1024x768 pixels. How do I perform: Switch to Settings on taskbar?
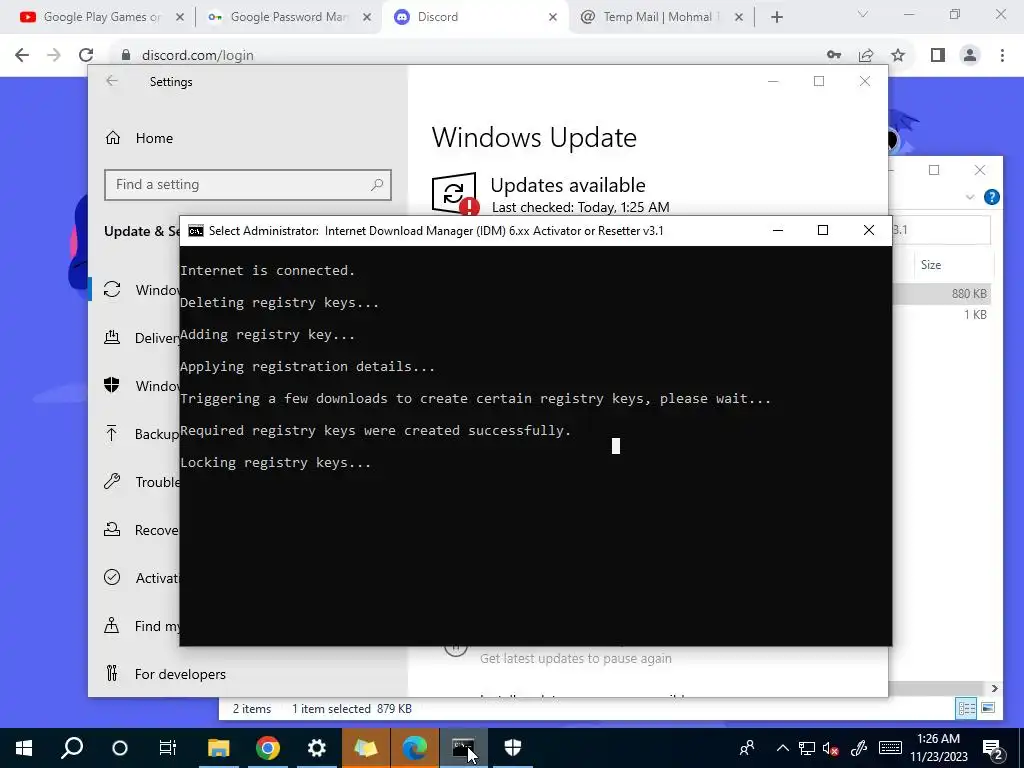(317, 748)
